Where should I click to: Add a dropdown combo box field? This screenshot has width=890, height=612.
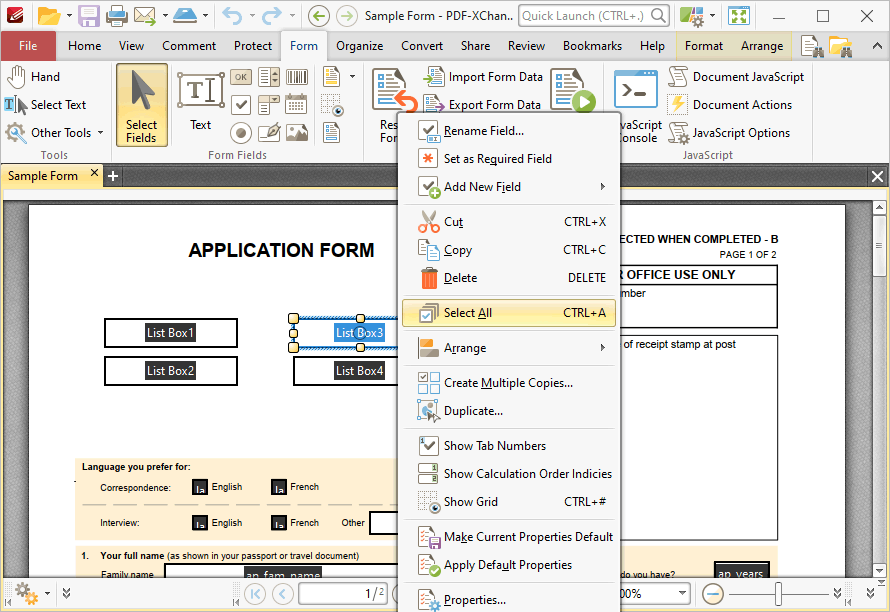point(268,104)
